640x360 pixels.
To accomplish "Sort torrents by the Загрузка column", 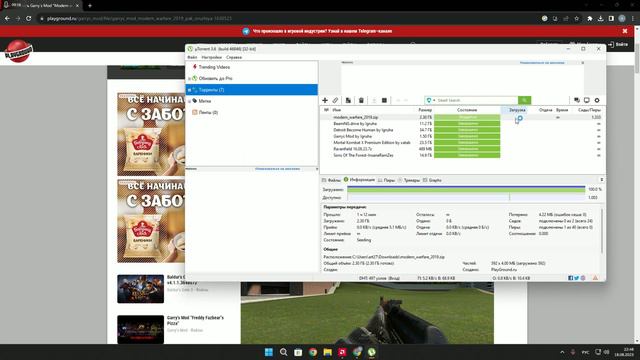I will 517,110.
